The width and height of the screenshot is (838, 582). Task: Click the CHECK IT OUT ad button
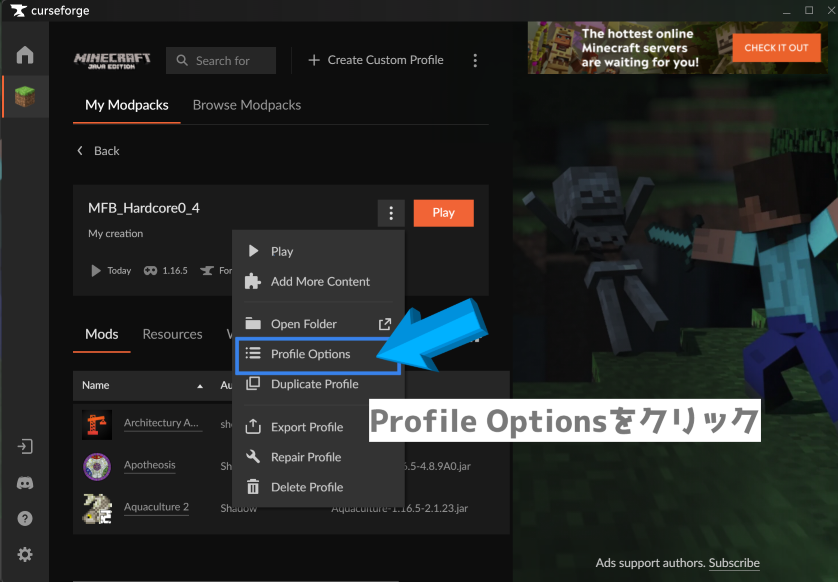tap(776, 48)
